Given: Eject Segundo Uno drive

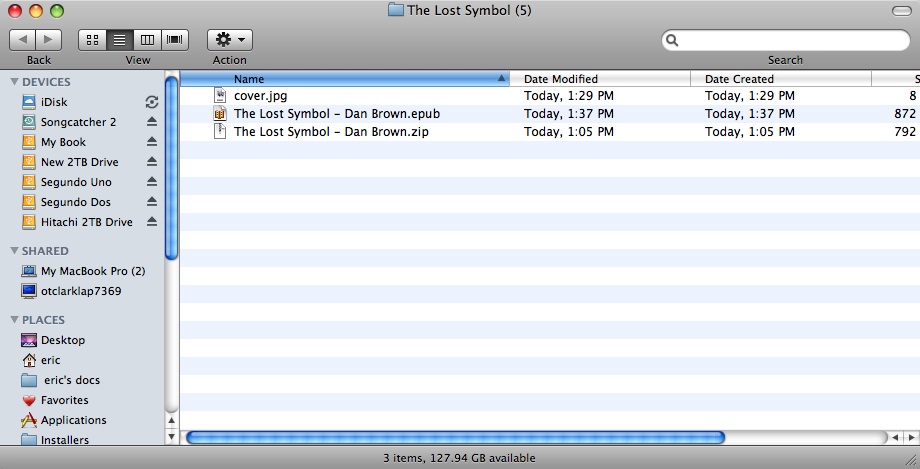Looking at the screenshot, I should pyautogui.click(x=151, y=182).
